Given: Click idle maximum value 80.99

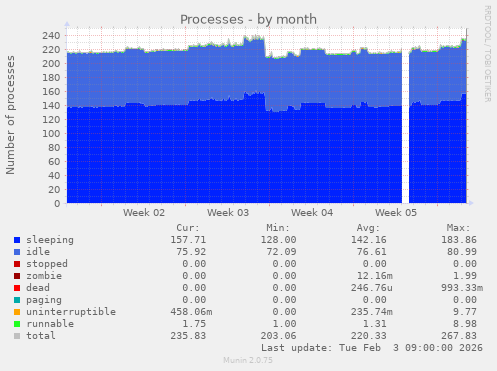Looking at the screenshot, I should [462, 252].
